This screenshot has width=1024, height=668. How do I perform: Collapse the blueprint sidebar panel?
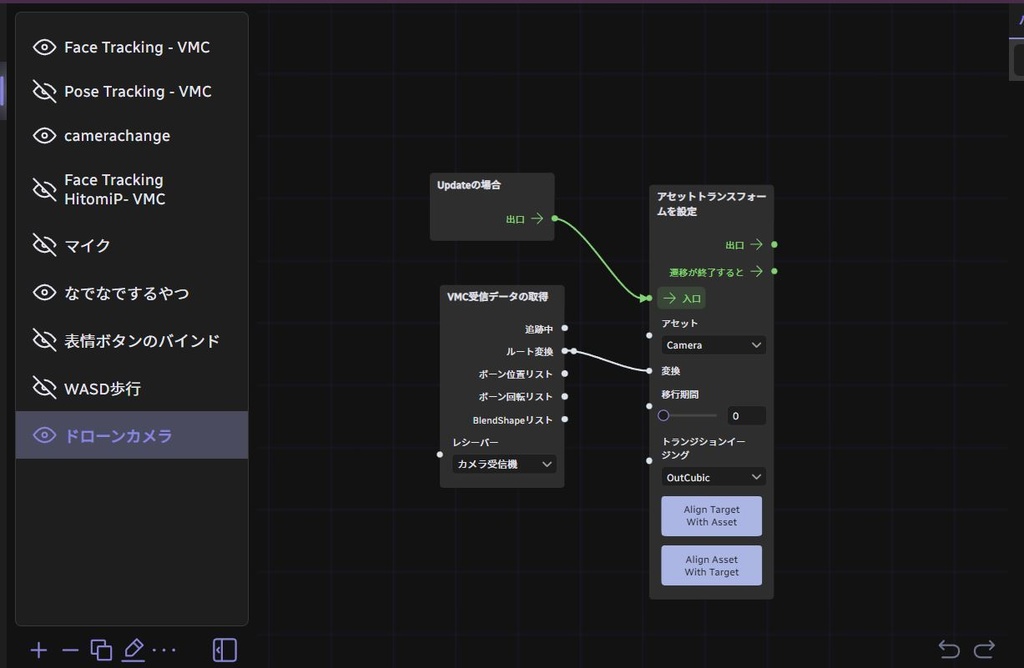[x=225, y=650]
